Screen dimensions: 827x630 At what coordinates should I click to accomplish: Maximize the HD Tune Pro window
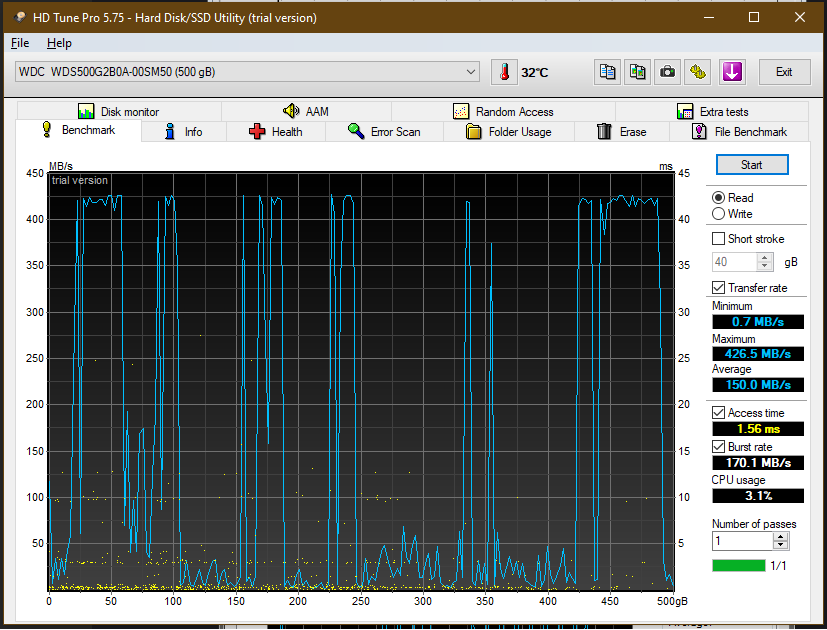click(754, 17)
